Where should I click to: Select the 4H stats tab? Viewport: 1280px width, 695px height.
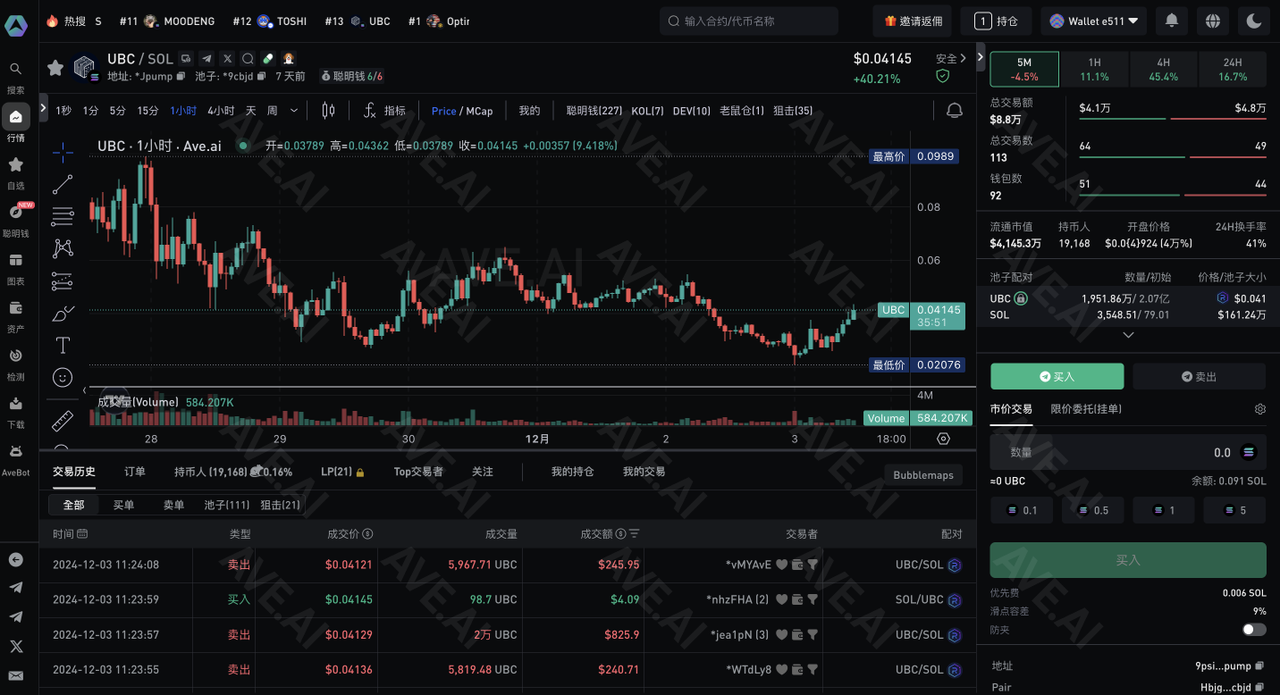tap(1163, 69)
